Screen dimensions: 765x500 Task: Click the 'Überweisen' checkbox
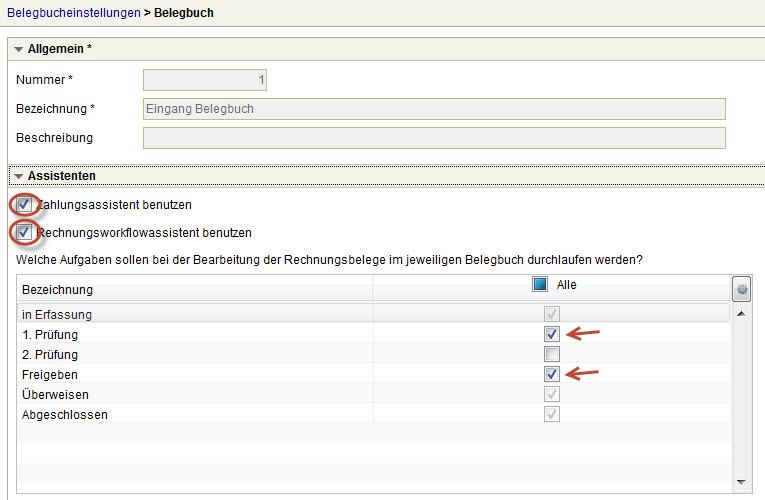(552, 394)
